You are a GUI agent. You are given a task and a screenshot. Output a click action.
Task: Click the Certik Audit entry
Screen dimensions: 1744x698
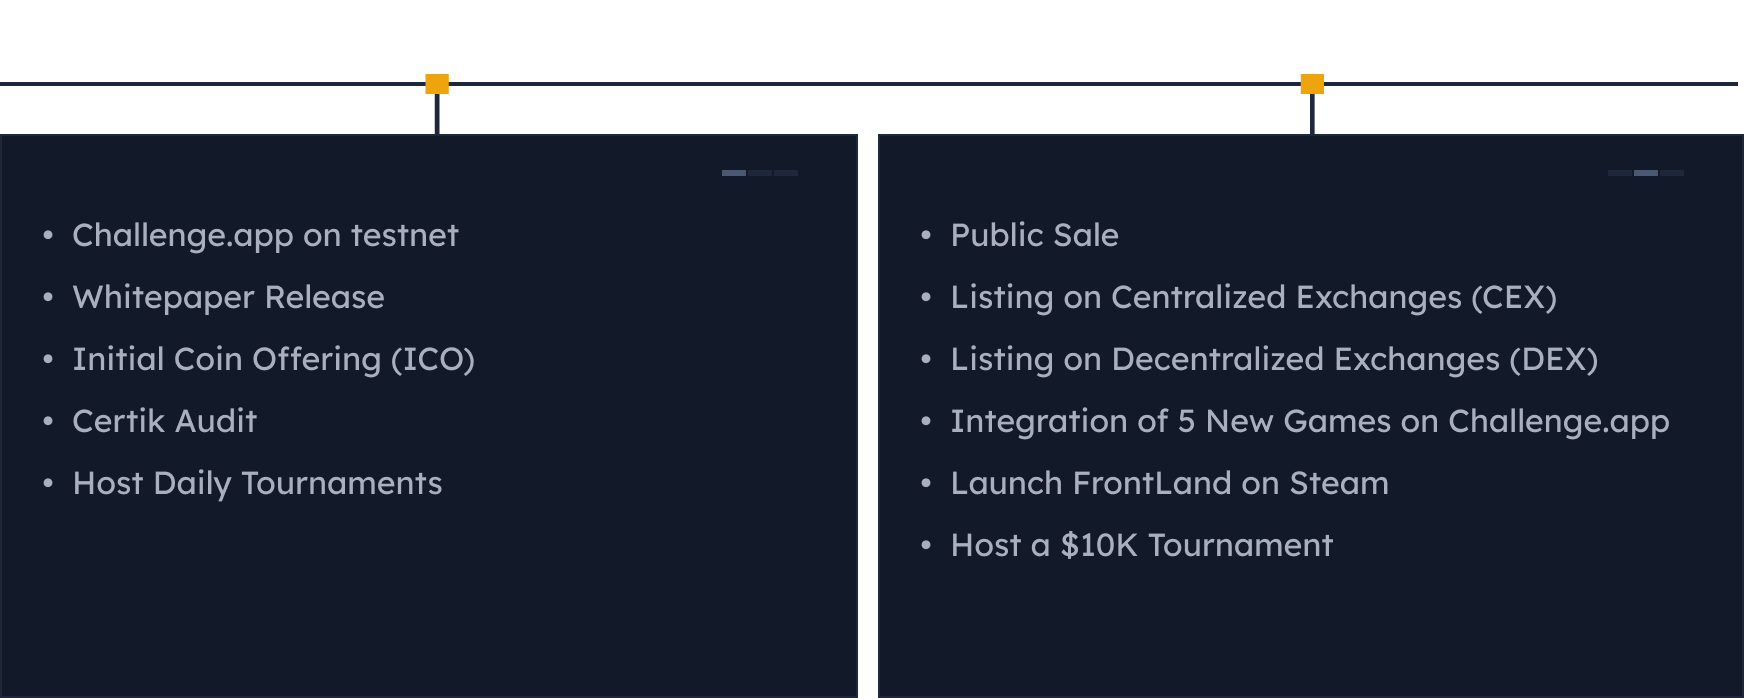164,421
